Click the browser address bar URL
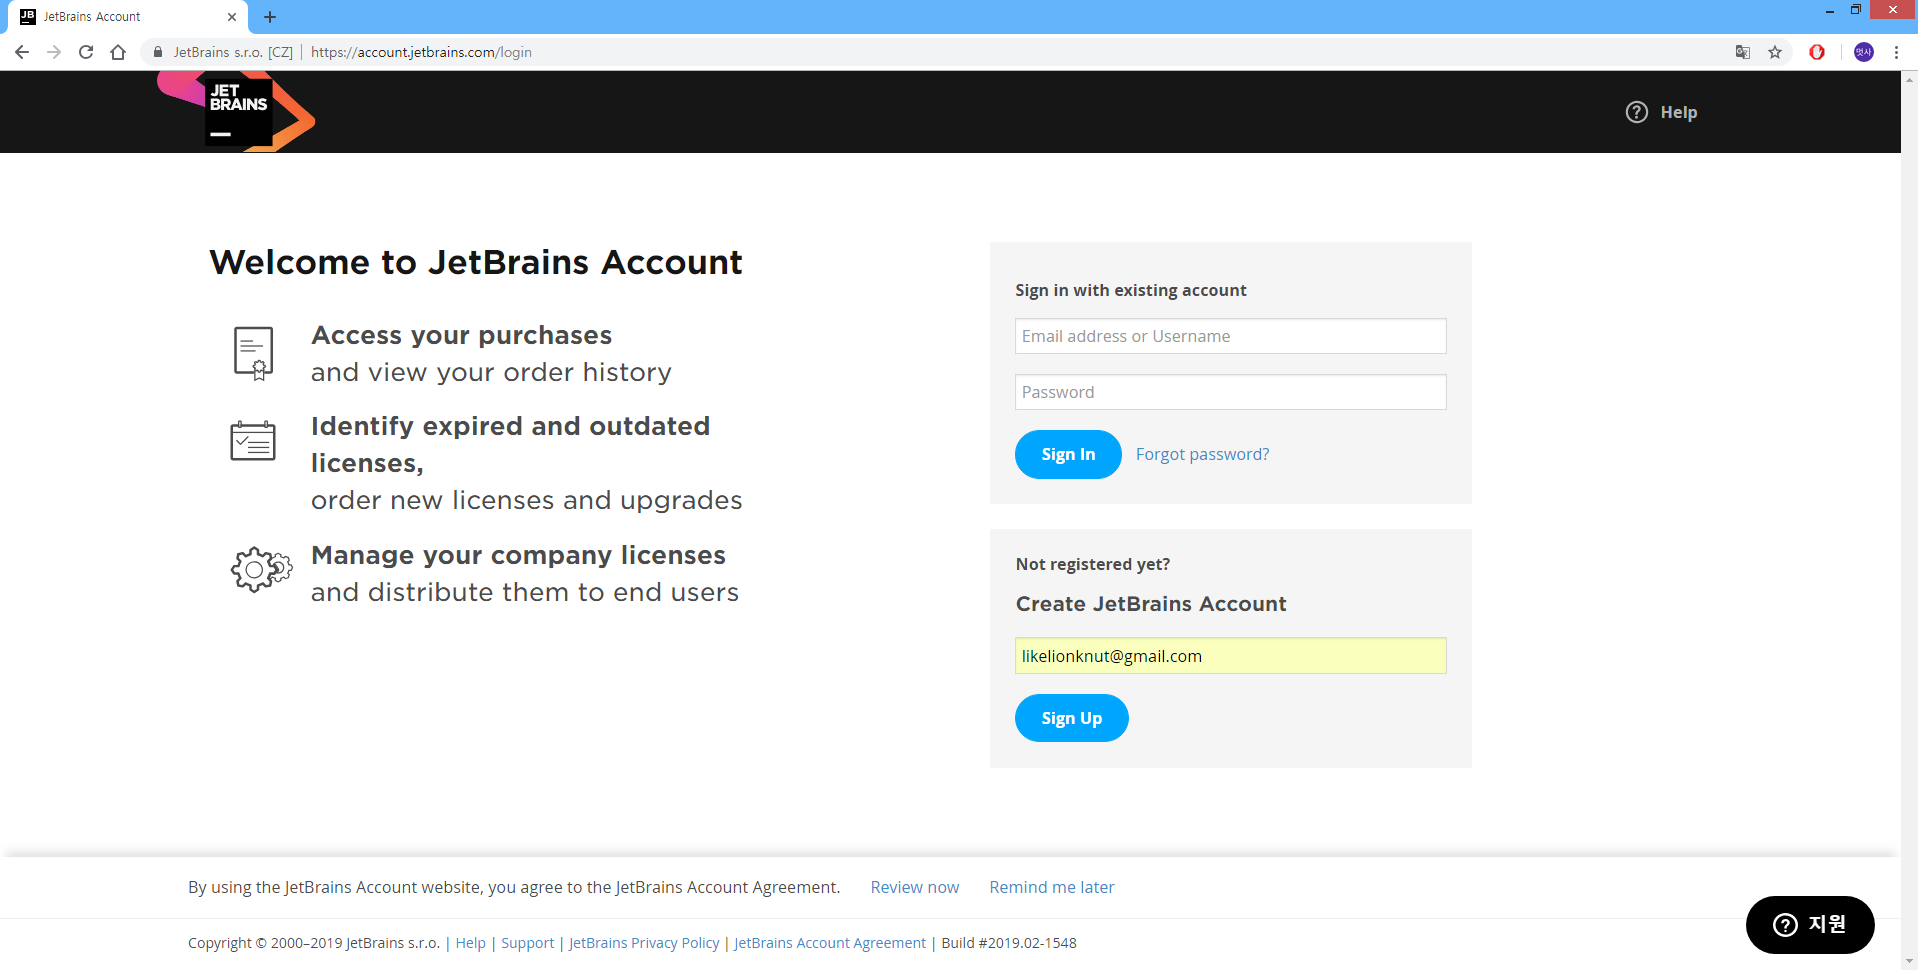The height and width of the screenshot is (970, 1918). (421, 52)
